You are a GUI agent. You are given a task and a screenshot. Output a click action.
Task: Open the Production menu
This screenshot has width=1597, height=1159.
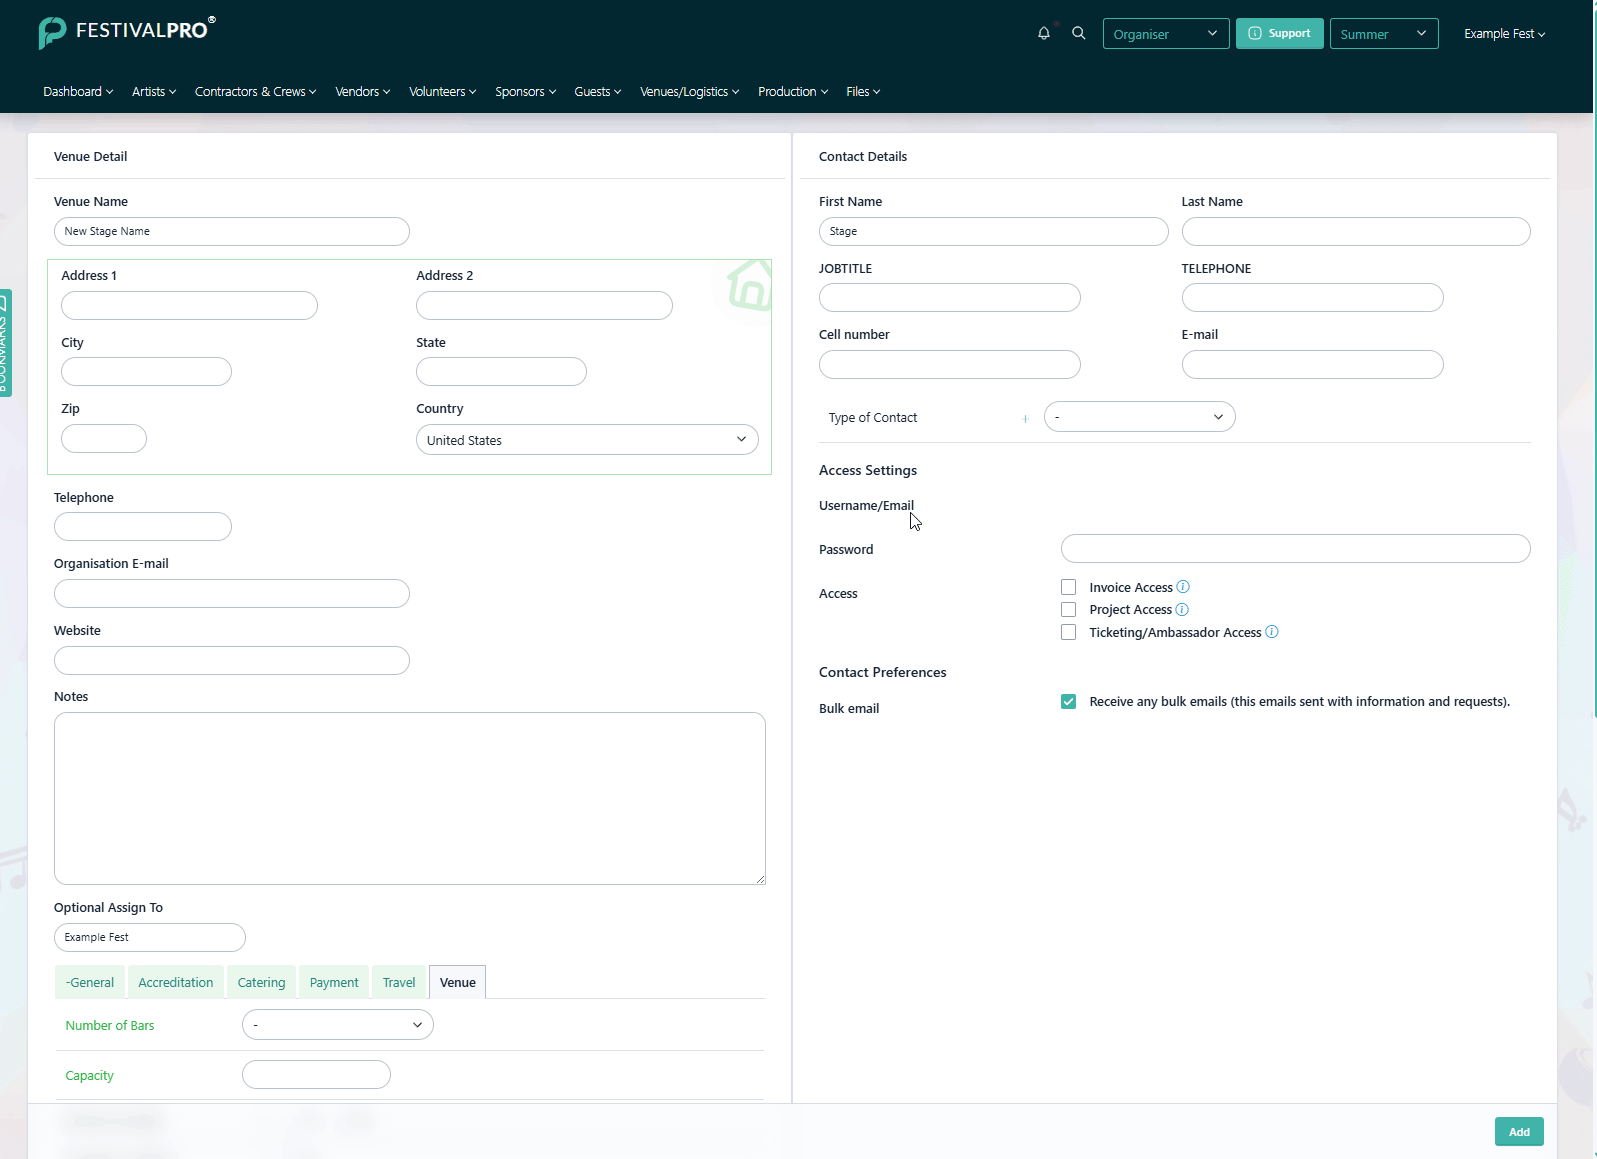click(793, 92)
